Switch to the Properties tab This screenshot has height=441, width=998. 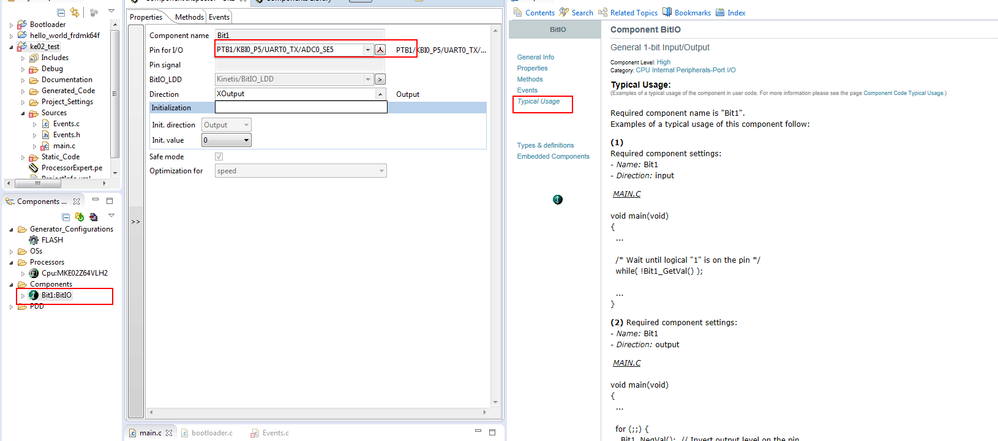click(x=146, y=17)
